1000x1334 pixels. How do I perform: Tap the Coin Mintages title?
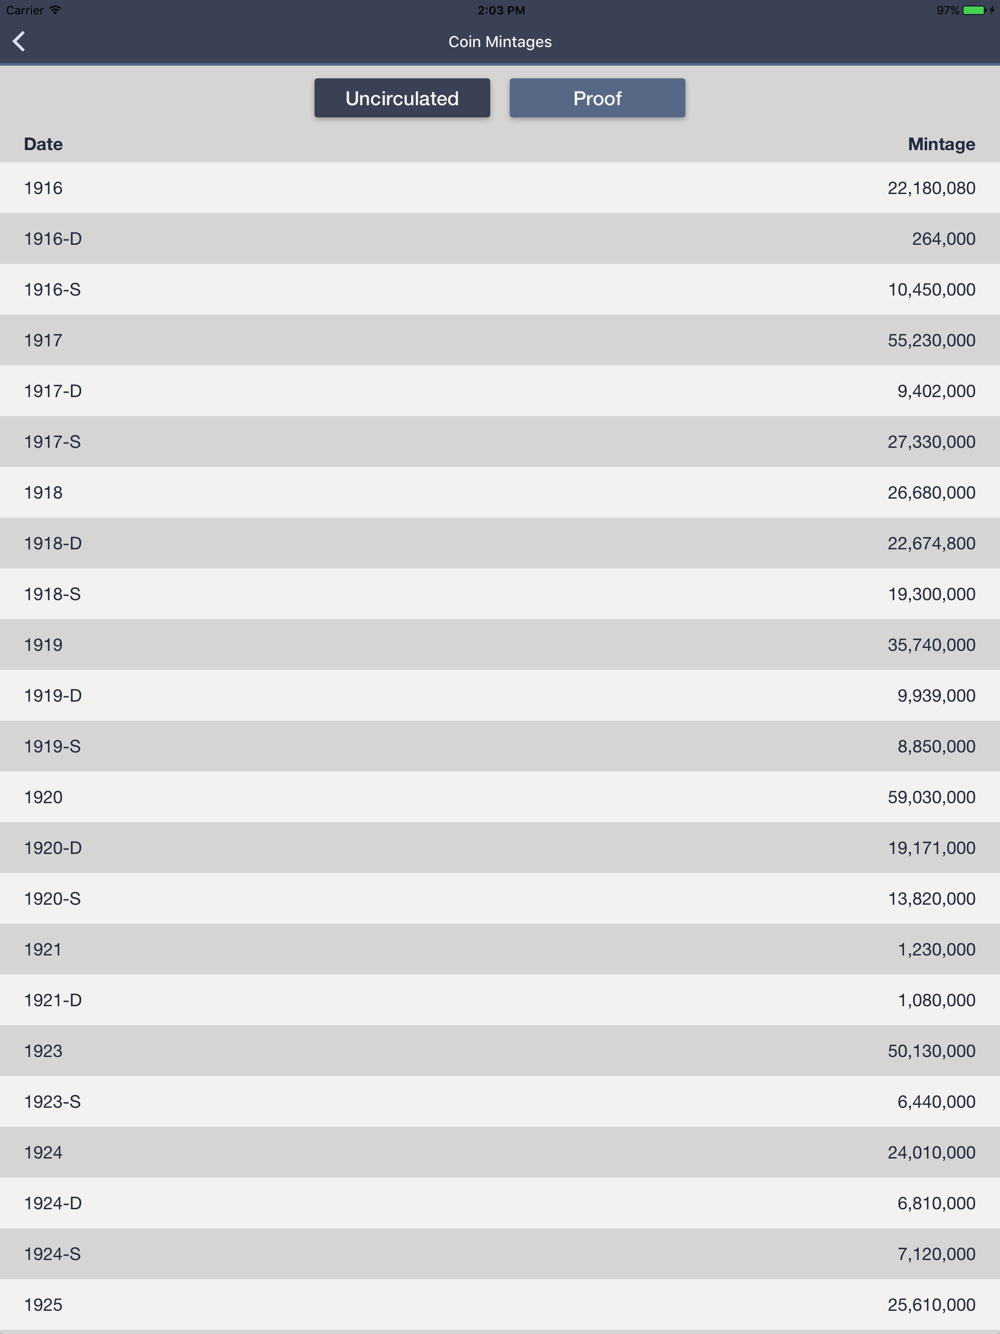500,42
